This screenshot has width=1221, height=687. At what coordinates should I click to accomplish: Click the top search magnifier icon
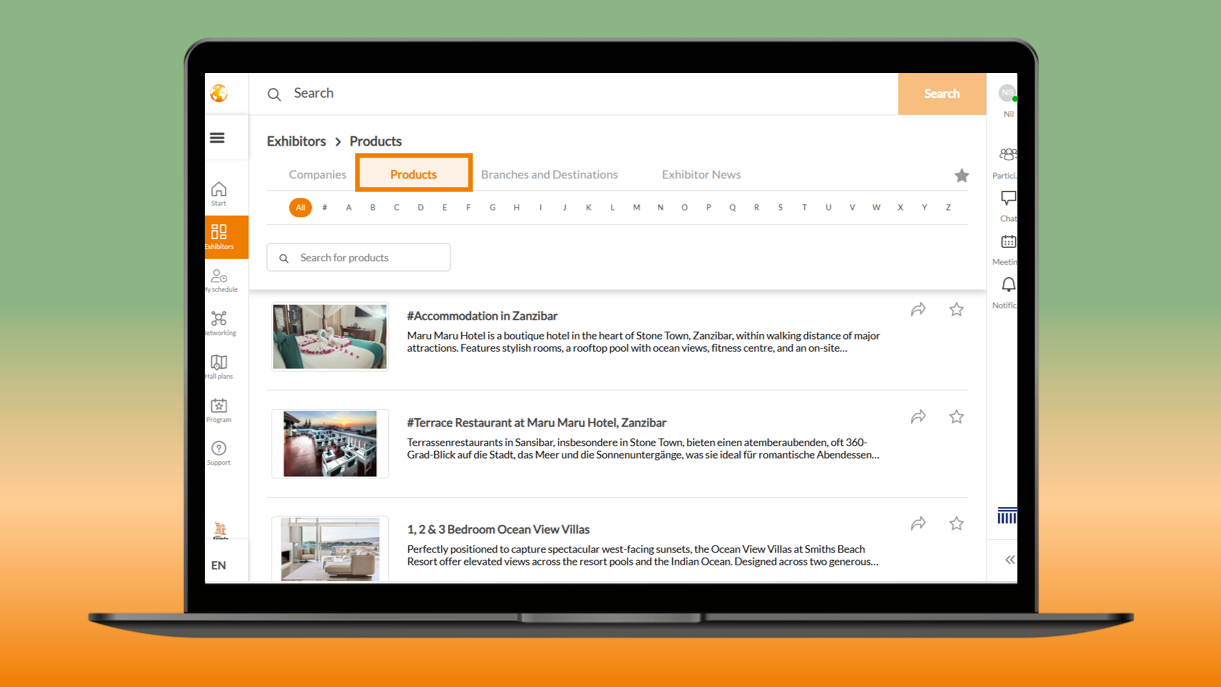[x=274, y=94]
